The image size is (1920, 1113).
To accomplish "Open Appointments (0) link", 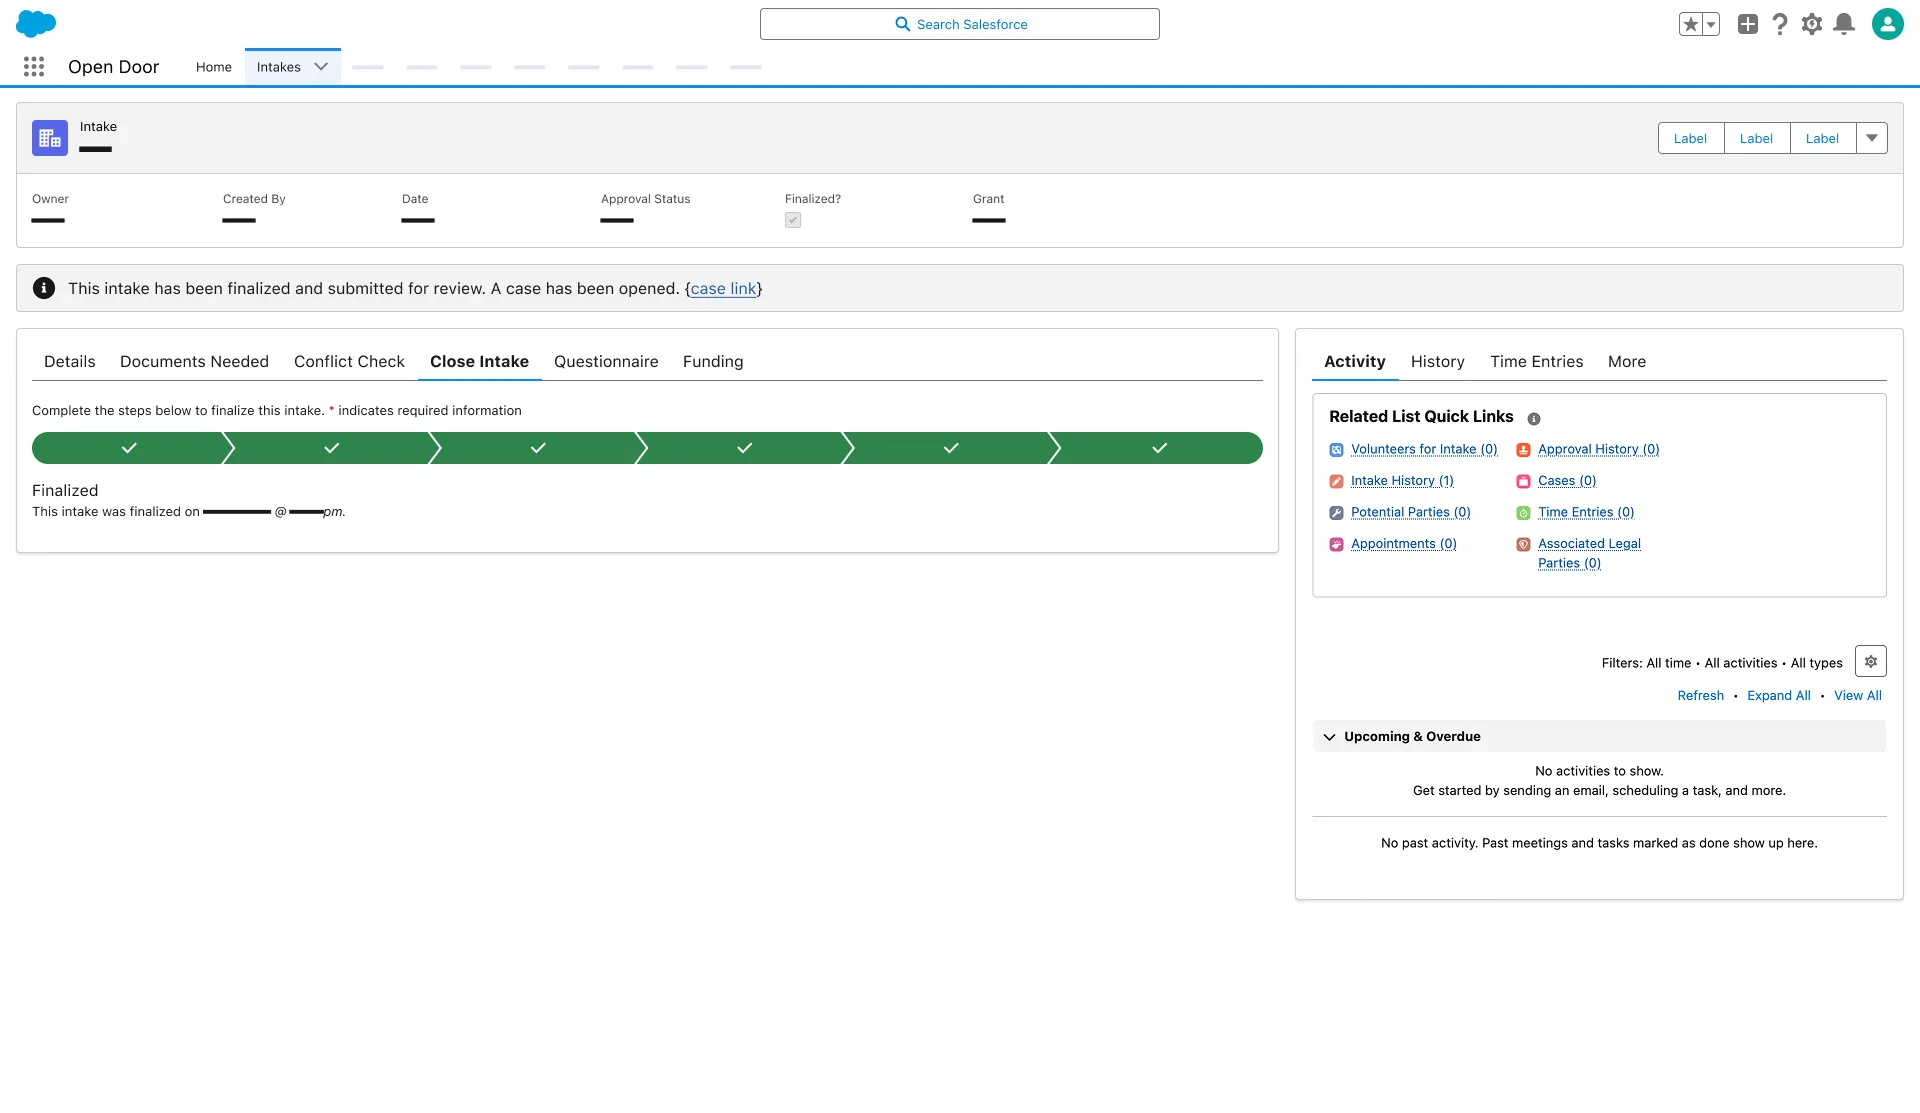I will [x=1403, y=544].
